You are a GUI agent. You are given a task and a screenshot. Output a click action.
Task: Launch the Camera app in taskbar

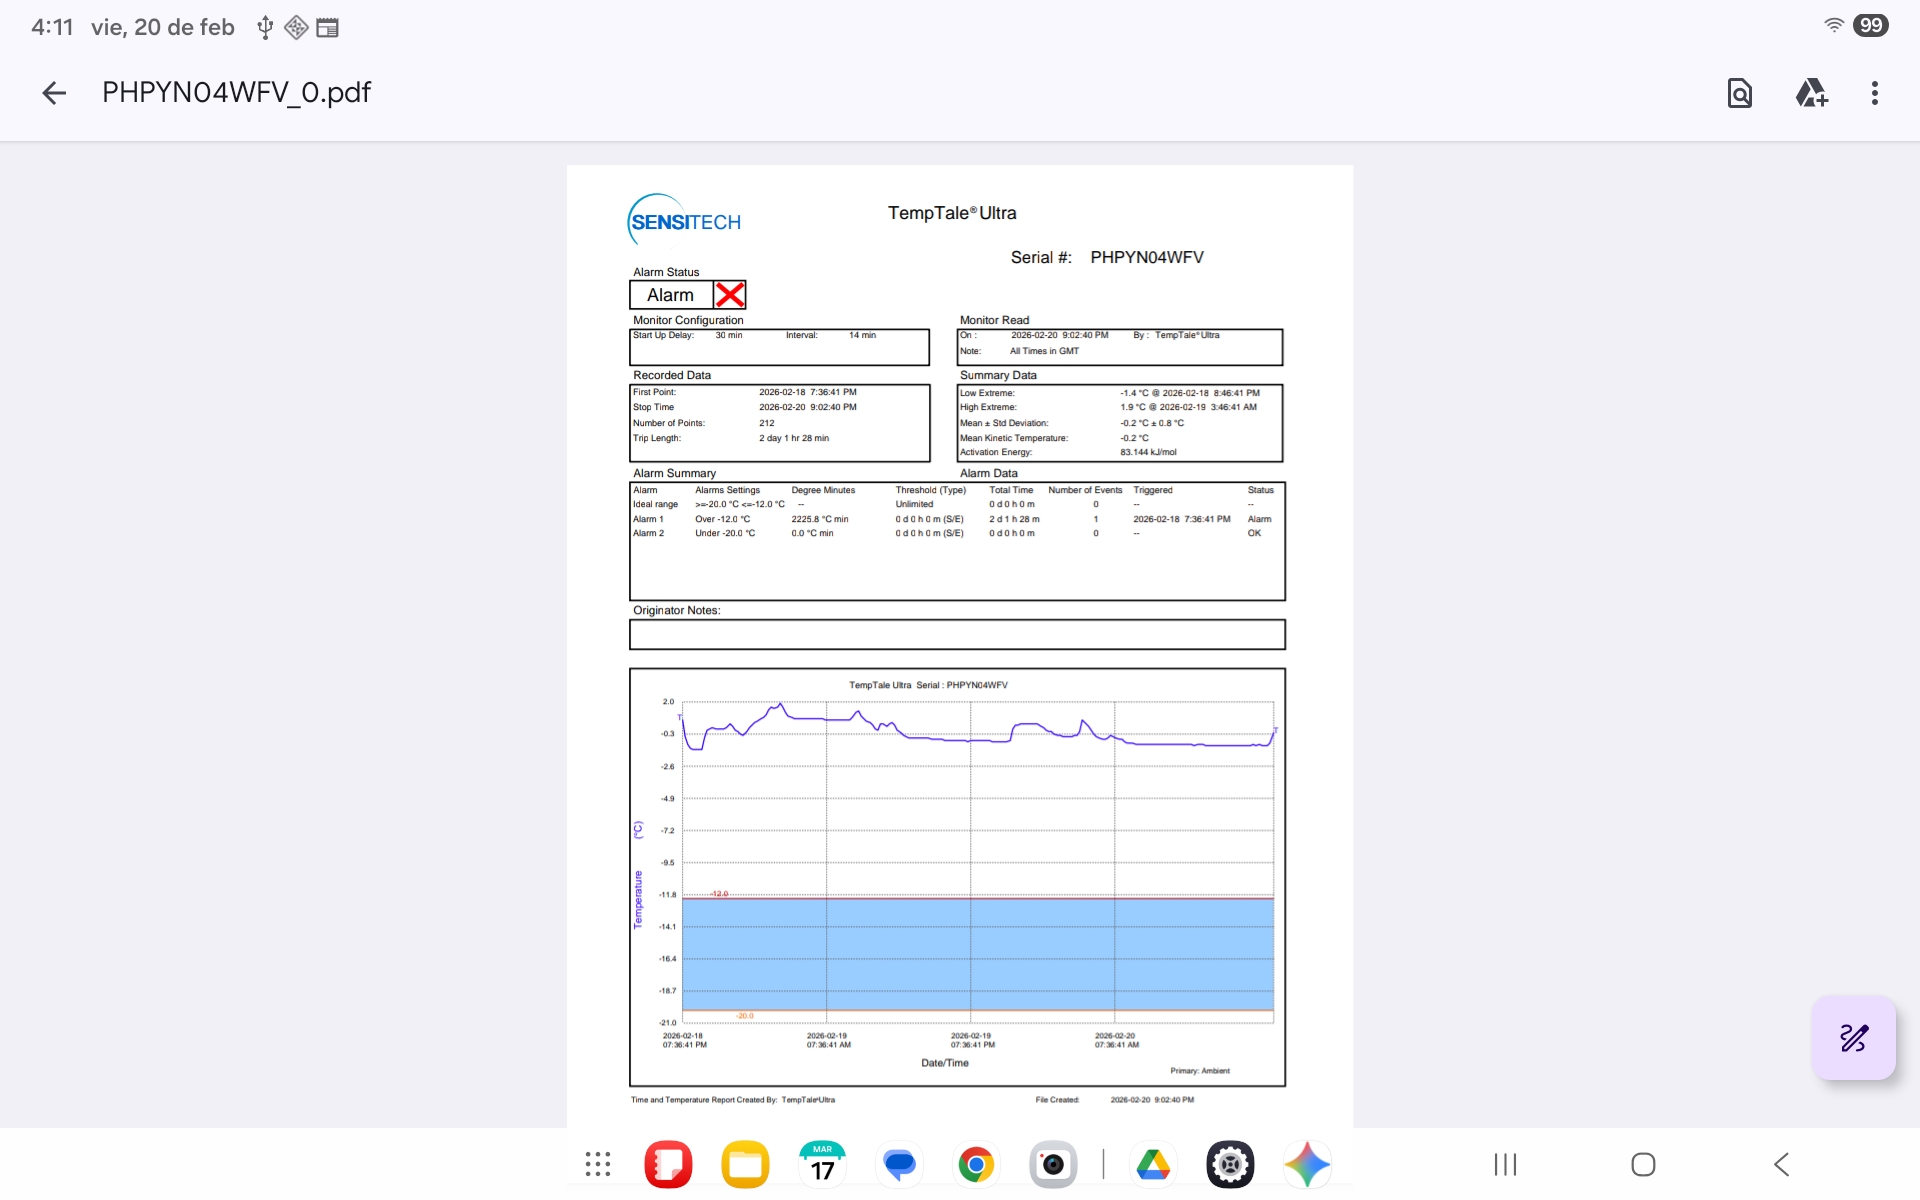[1053, 1164]
